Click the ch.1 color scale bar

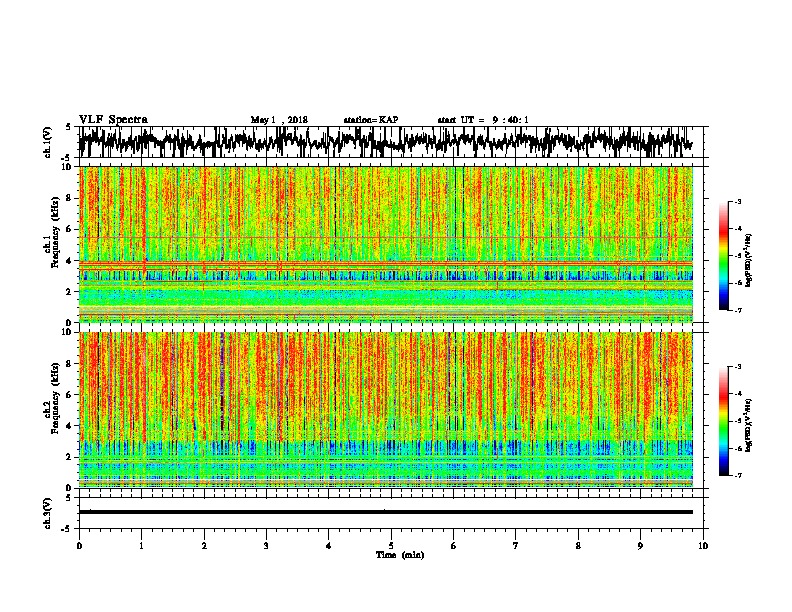click(723, 256)
